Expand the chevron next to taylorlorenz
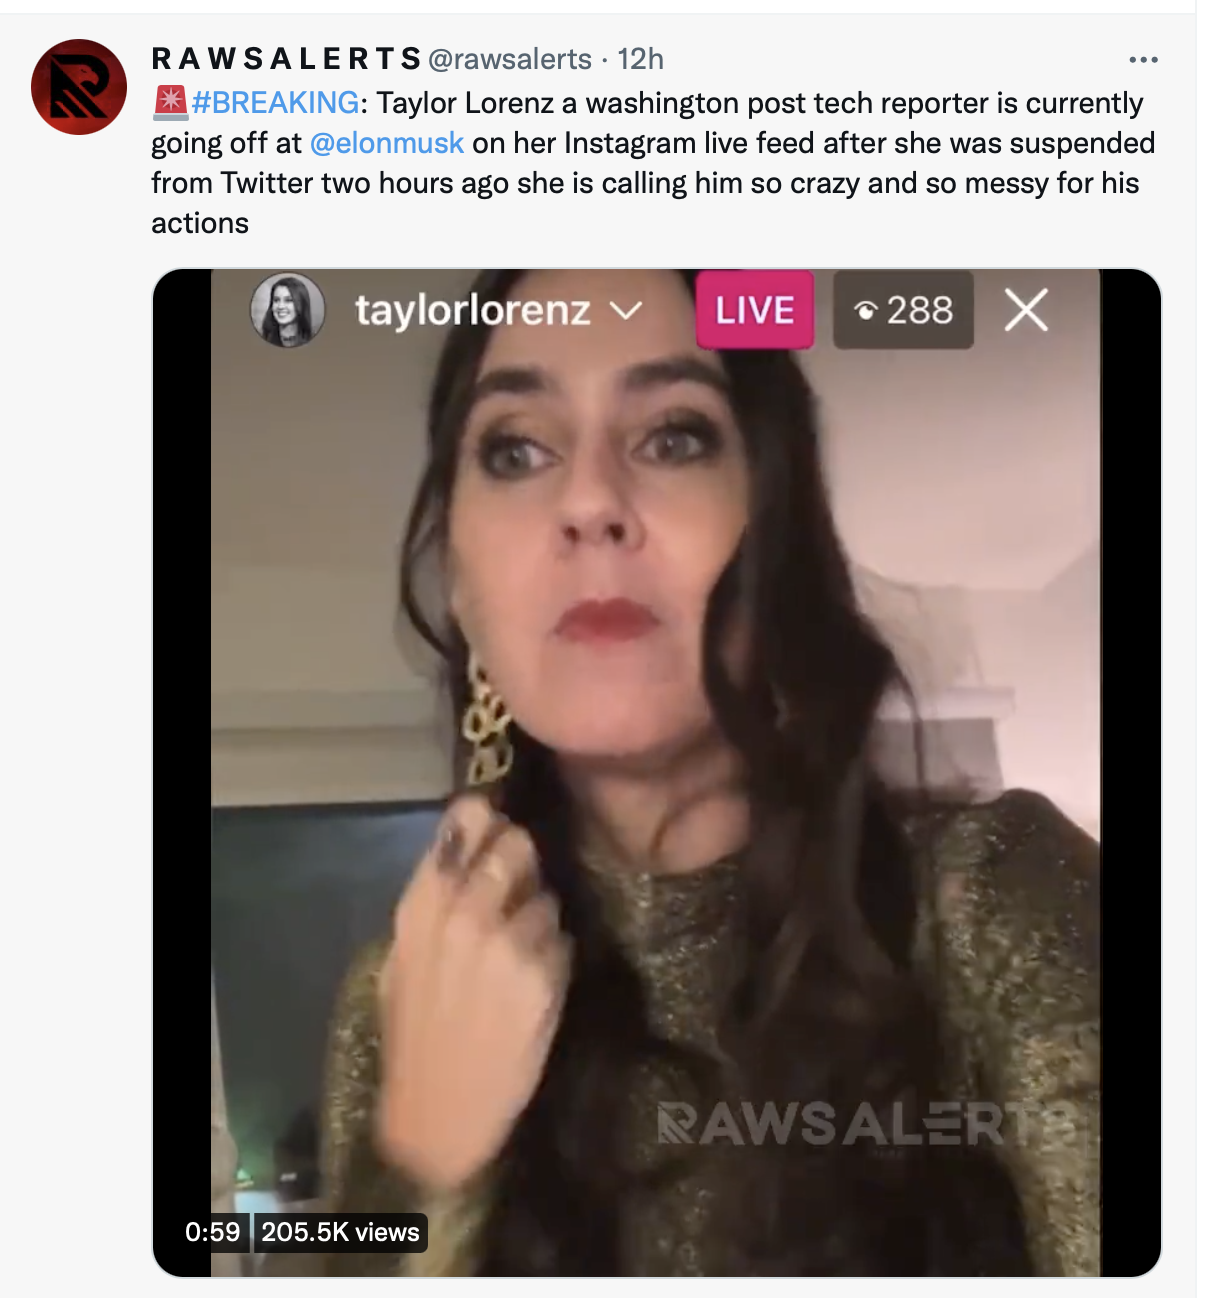This screenshot has height=1298, width=1210. [625, 311]
